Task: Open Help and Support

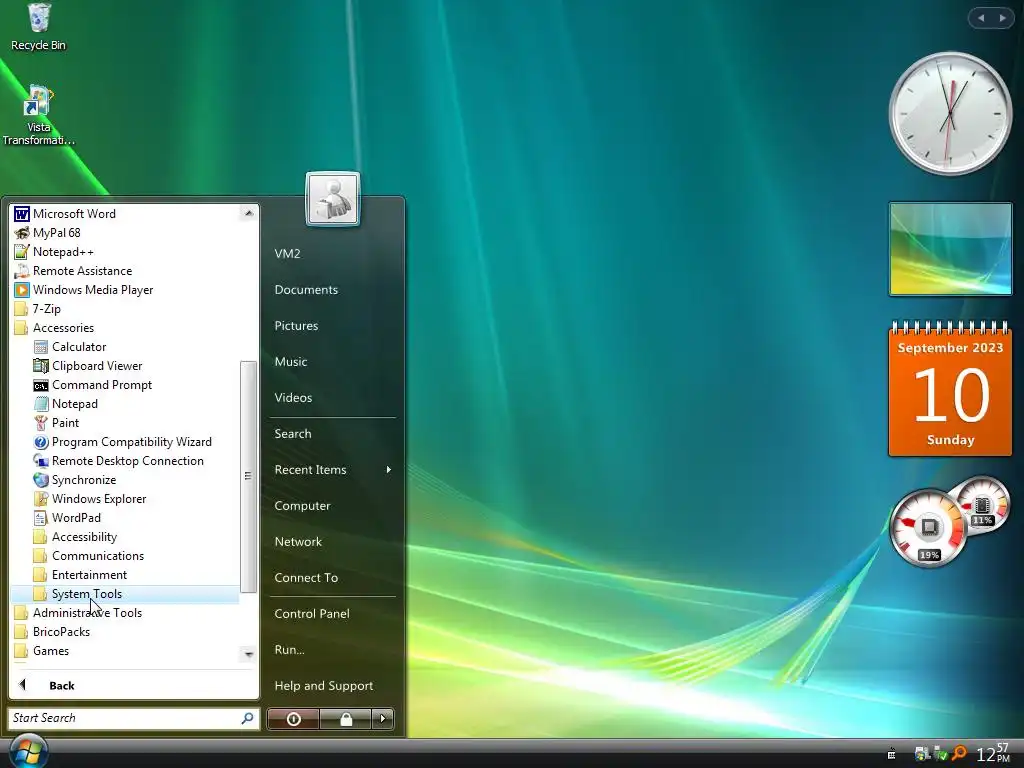Action: tap(324, 685)
